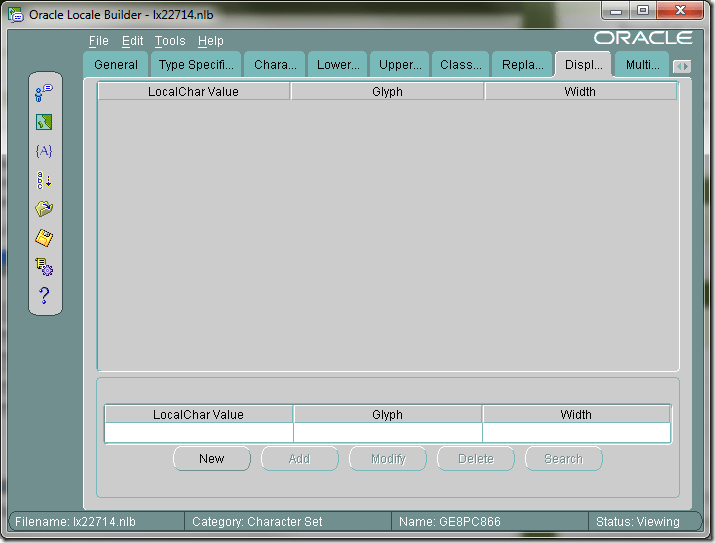Close the Oracle Locale Builder window

tap(680, 11)
